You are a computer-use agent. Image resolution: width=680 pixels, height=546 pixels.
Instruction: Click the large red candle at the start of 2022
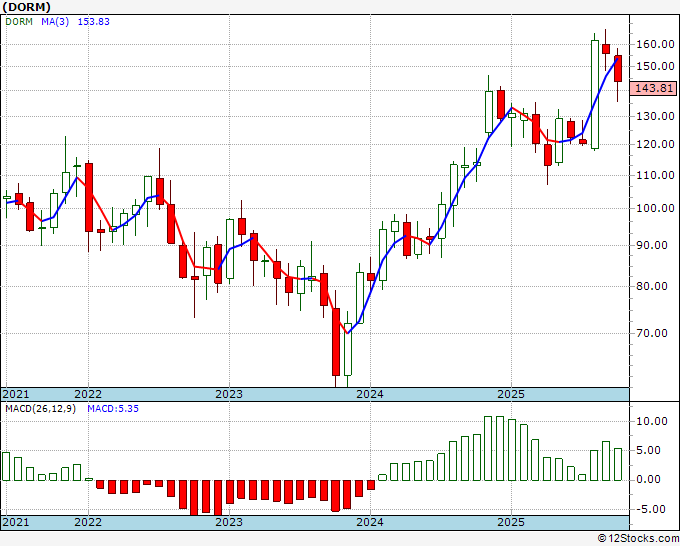(x=88, y=197)
